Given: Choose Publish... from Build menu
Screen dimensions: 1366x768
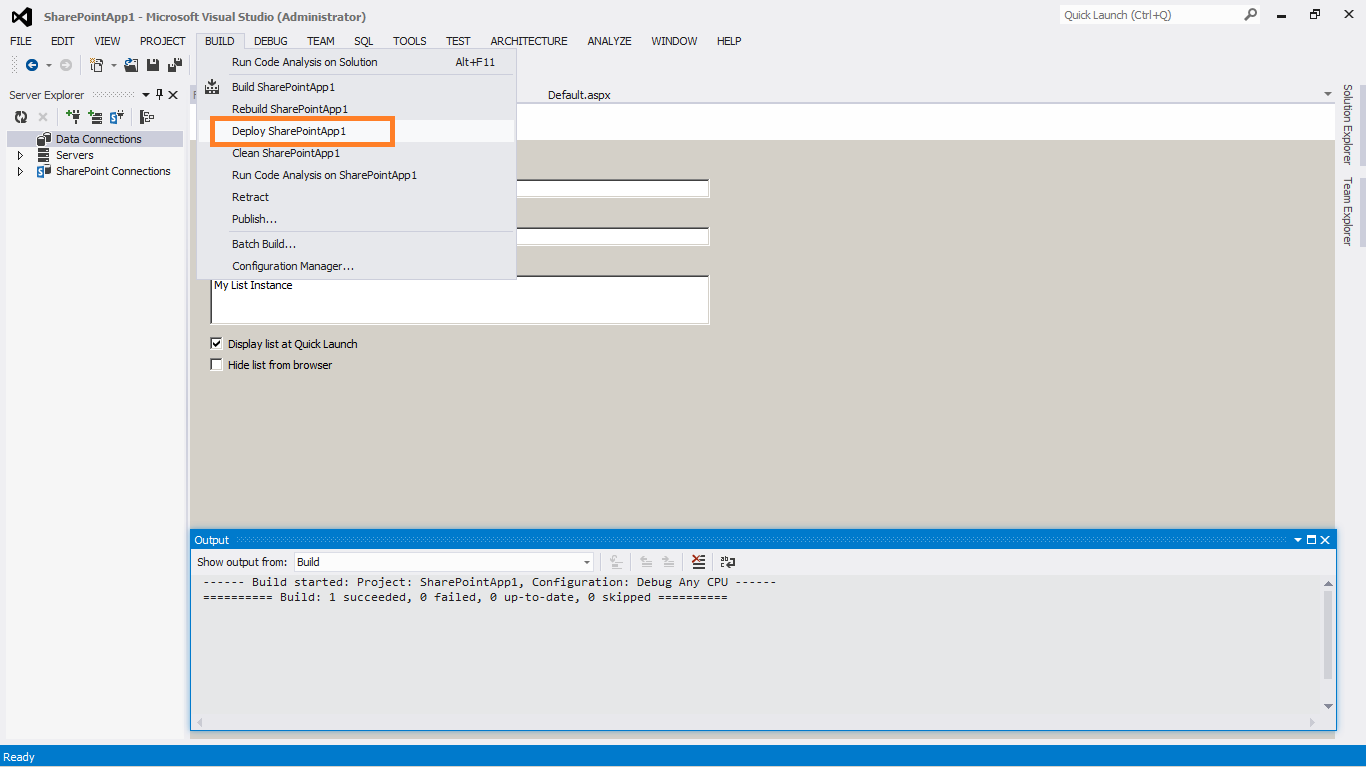Looking at the screenshot, I should 356,219.
